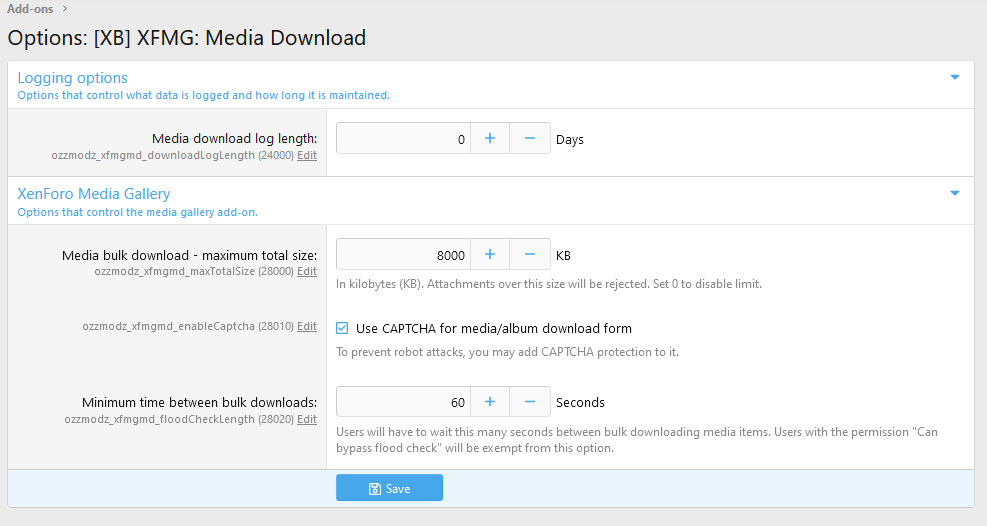Open the Add-ons breadcrumb link
This screenshot has height=526, width=987.
30,9
